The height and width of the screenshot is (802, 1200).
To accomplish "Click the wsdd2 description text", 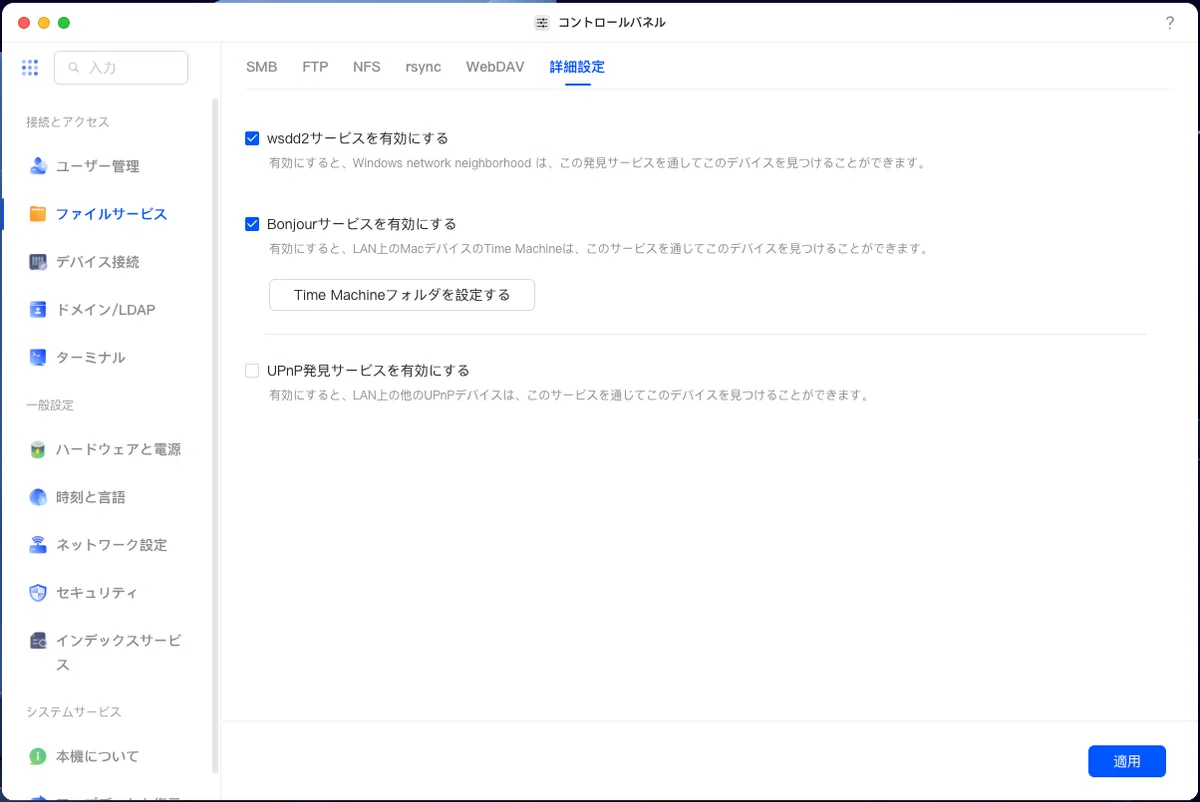I will click(x=596, y=162).
